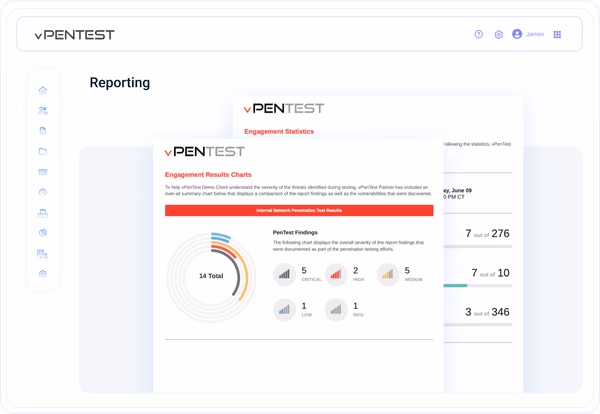600x414 pixels.
Task: Click the 3 out of 346 value
Action: (487, 312)
